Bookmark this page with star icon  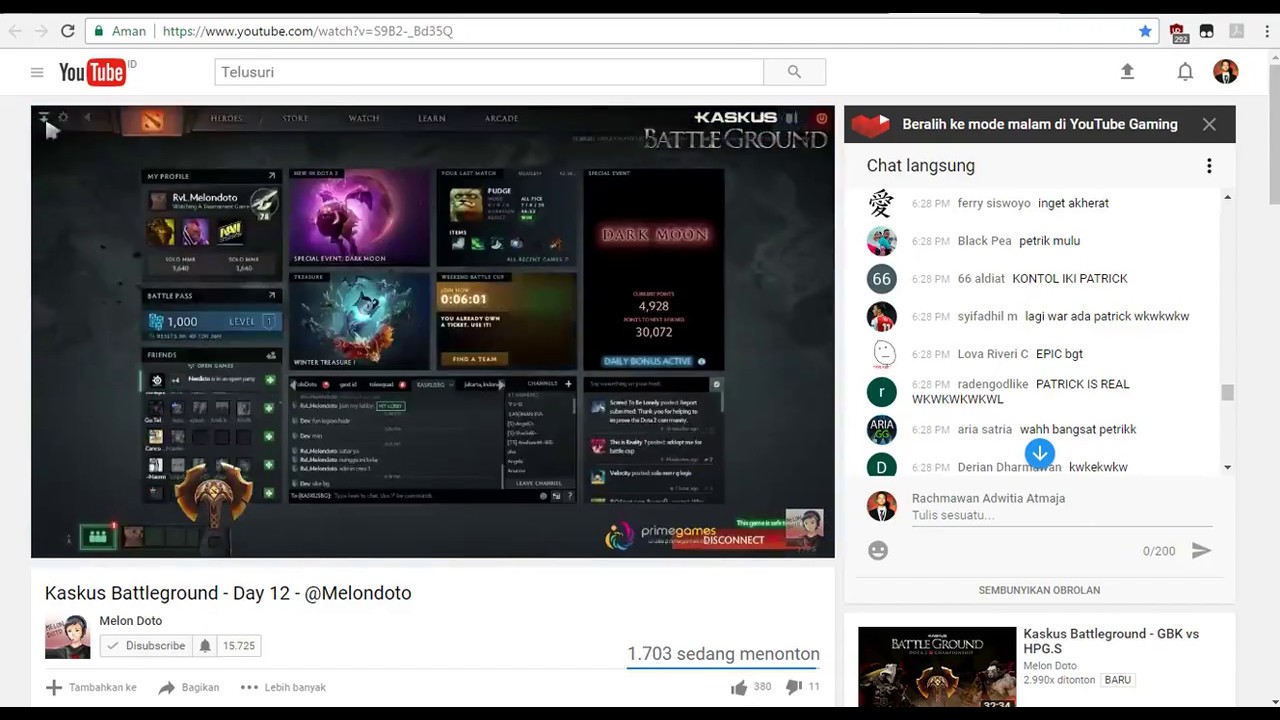pyautogui.click(x=1145, y=31)
